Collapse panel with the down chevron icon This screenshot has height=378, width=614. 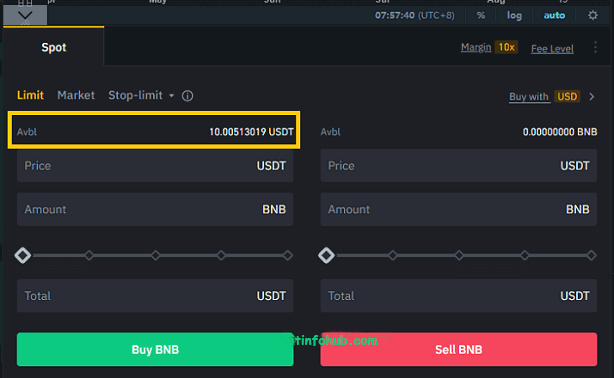[x=25, y=16]
